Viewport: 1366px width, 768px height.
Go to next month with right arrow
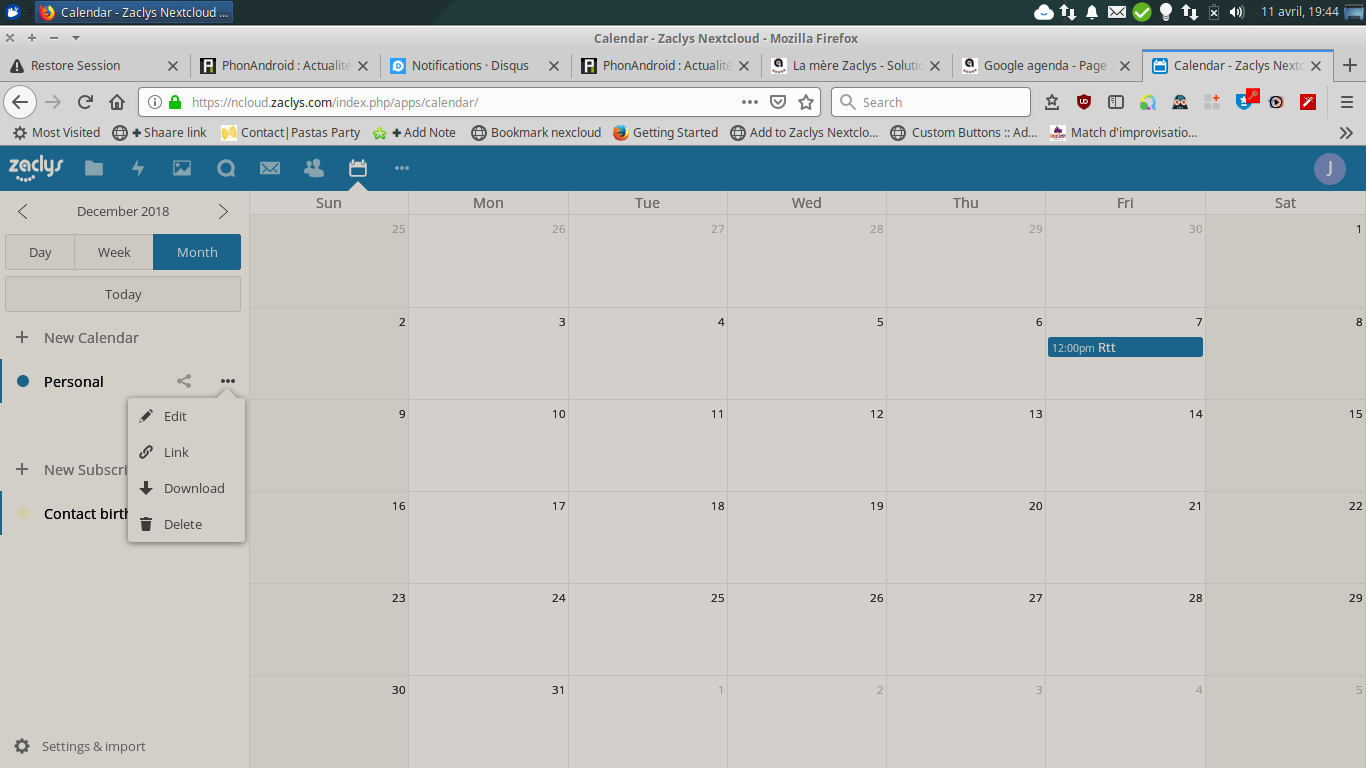[x=223, y=211]
